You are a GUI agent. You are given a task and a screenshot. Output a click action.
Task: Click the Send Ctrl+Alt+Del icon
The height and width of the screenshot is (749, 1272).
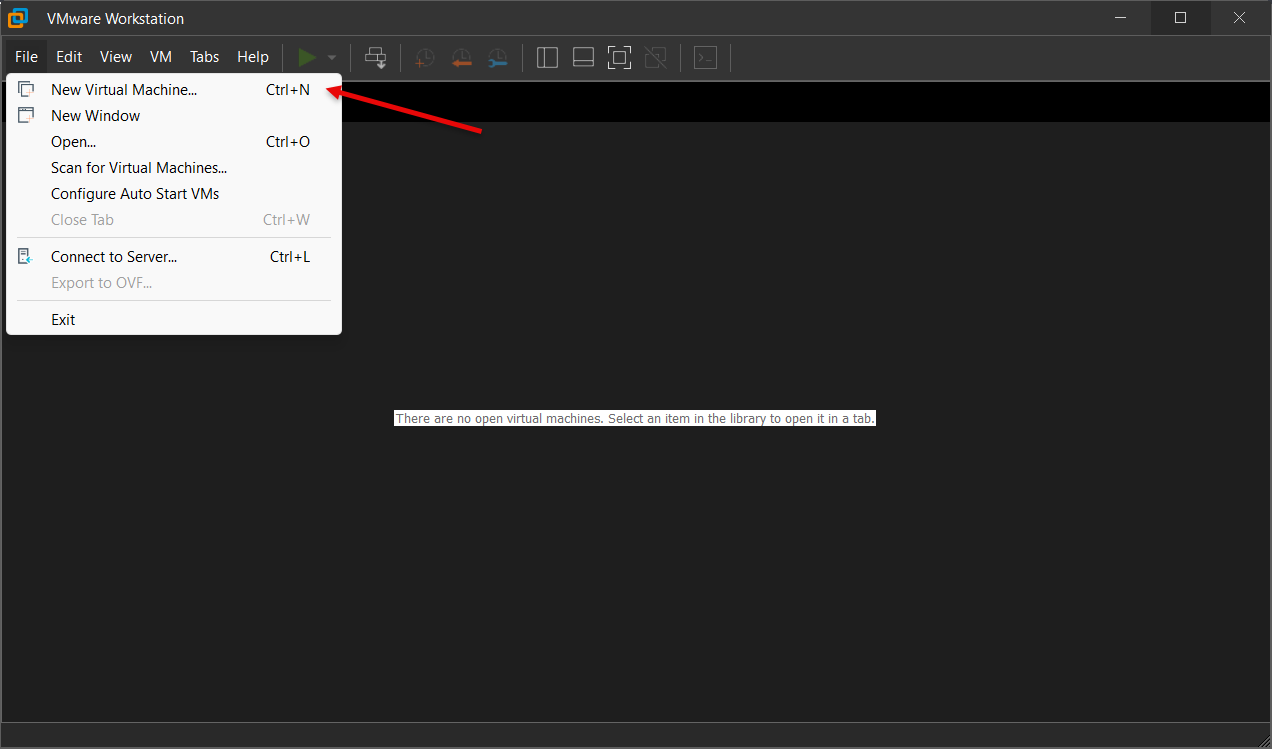click(x=376, y=57)
